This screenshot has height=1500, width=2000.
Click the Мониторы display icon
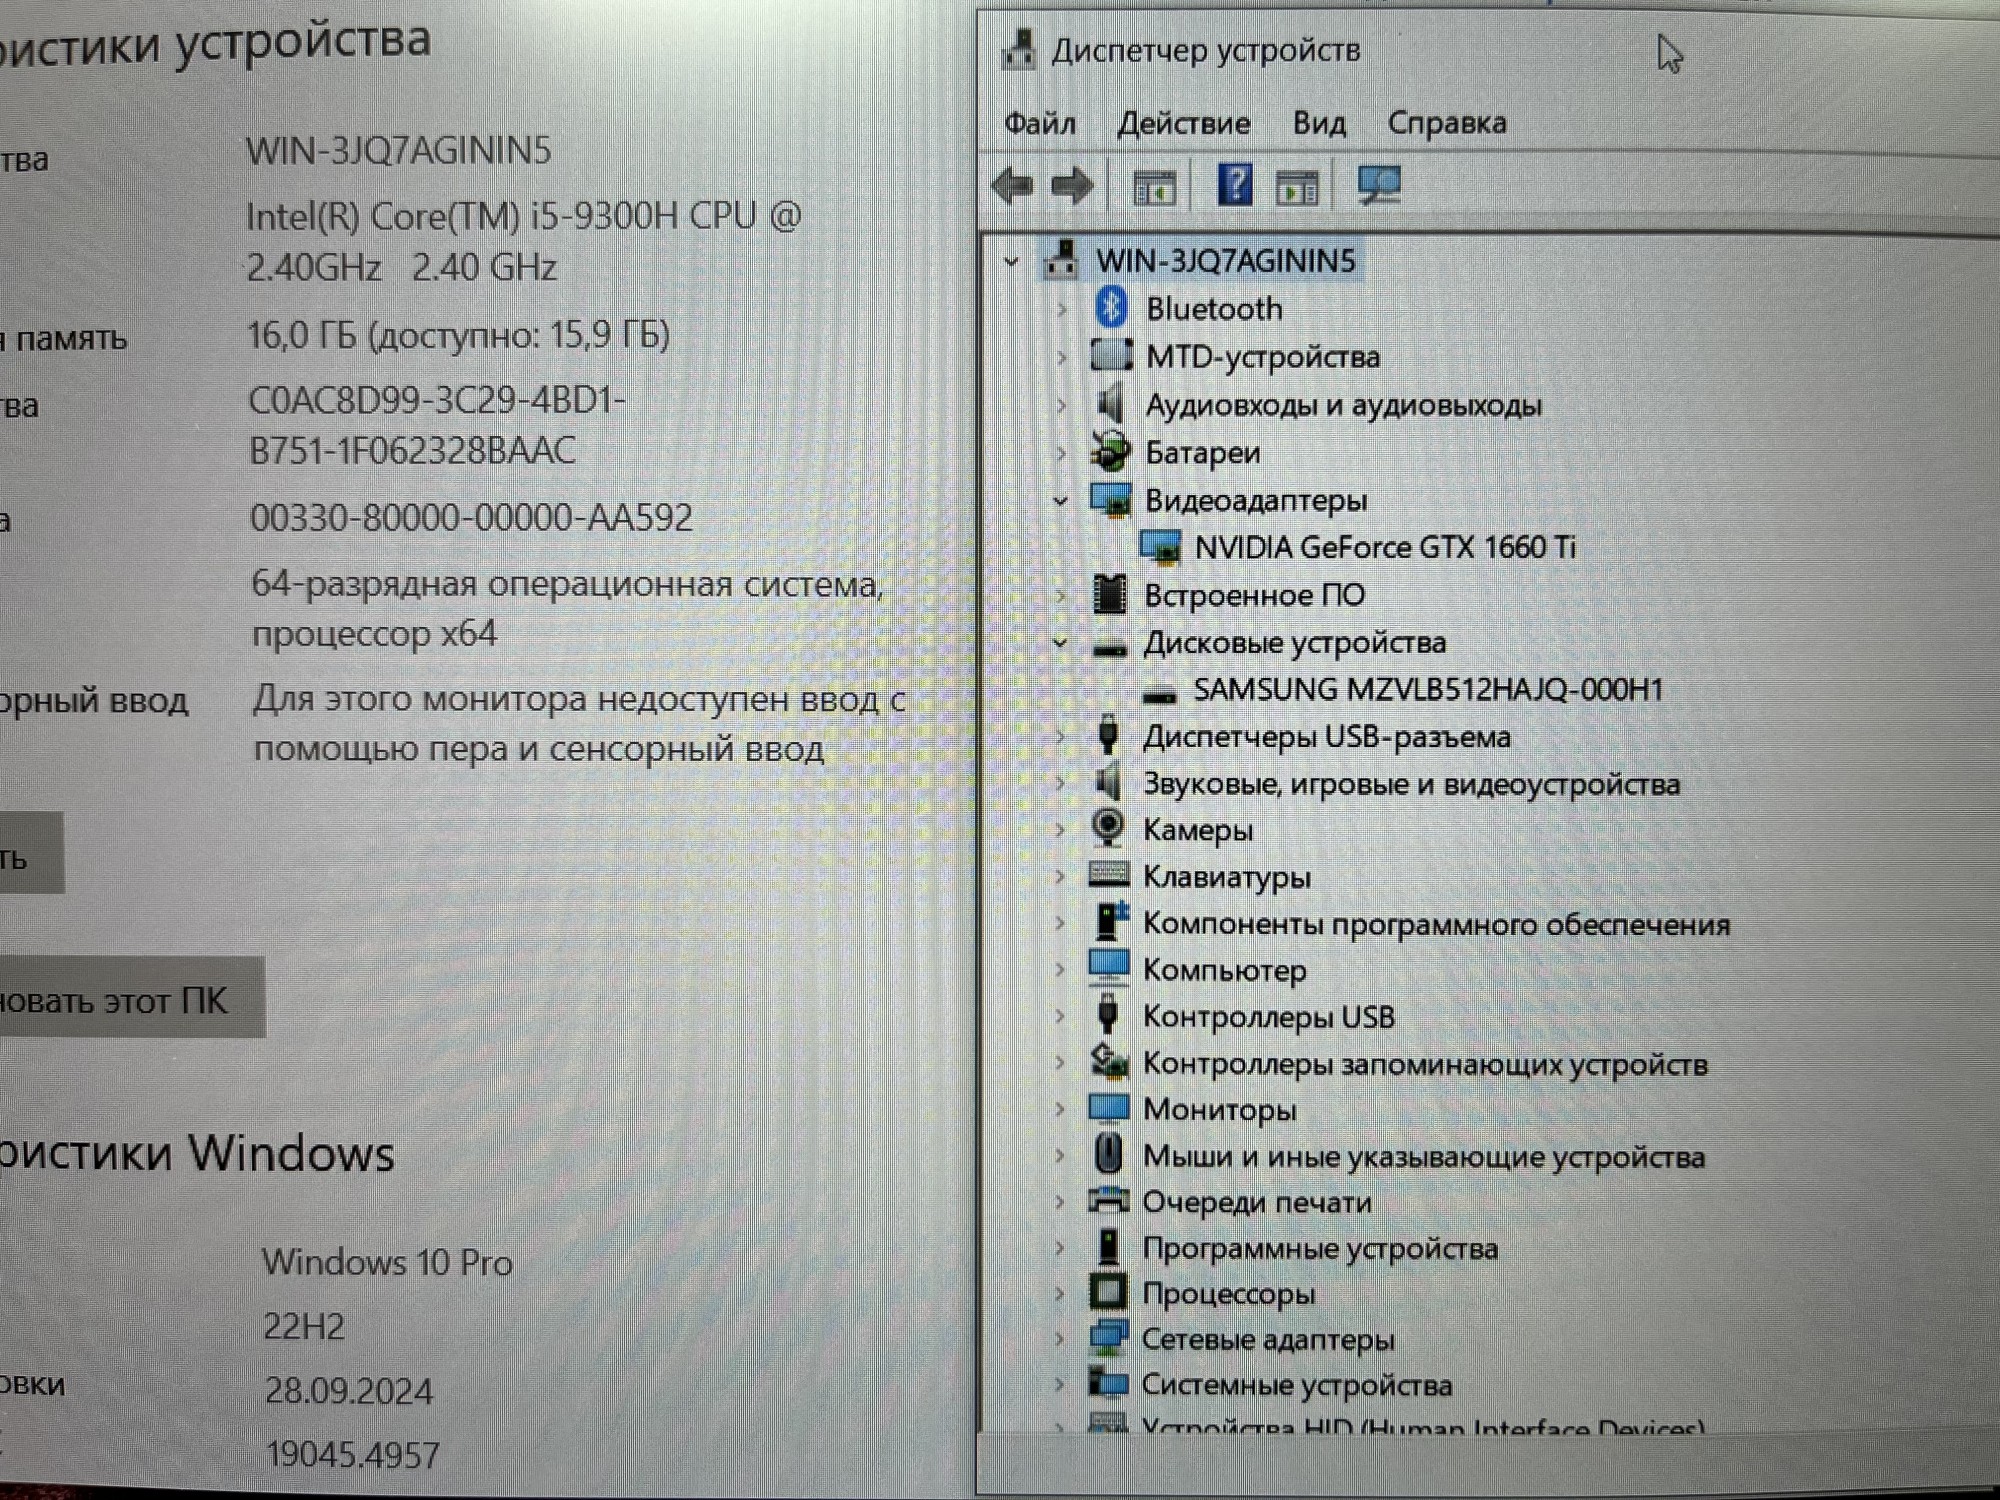click(x=1110, y=1108)
